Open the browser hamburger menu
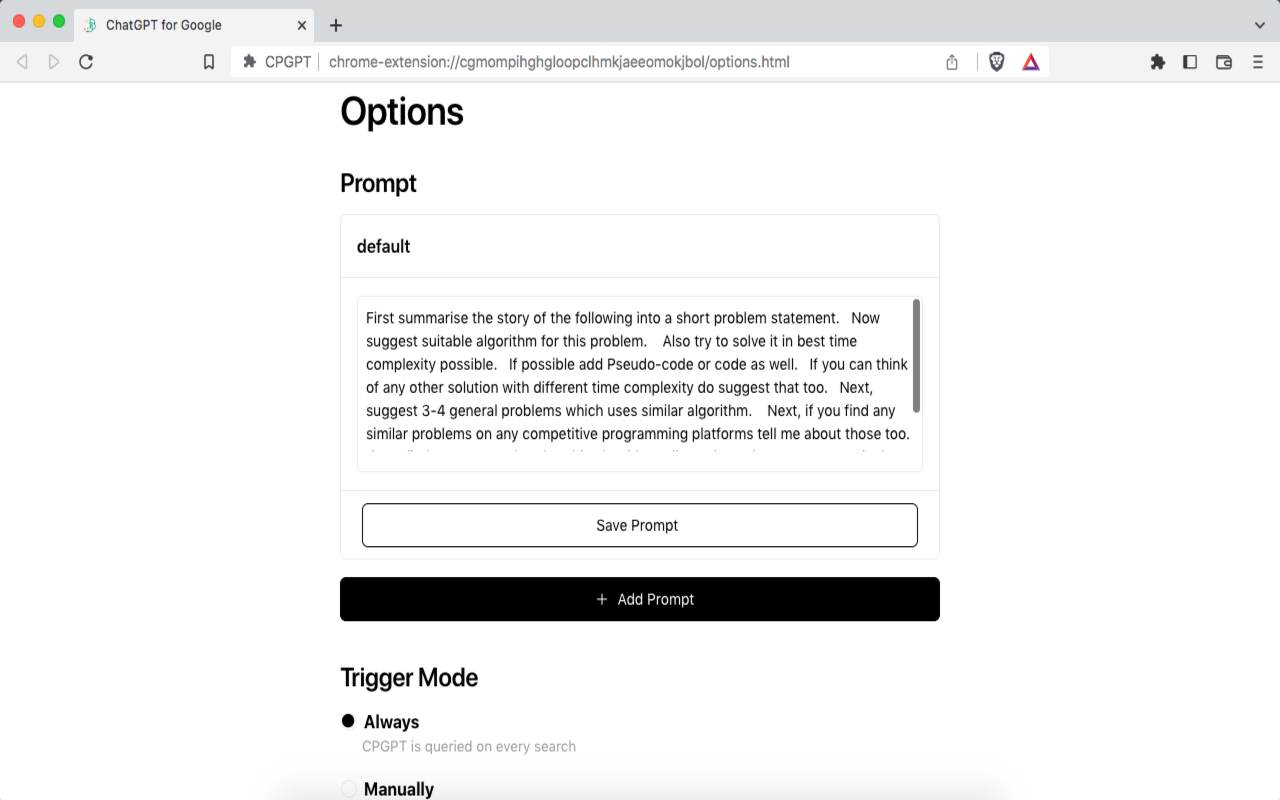Screen dimensions: 1280x800 [x=1258, y=61]
